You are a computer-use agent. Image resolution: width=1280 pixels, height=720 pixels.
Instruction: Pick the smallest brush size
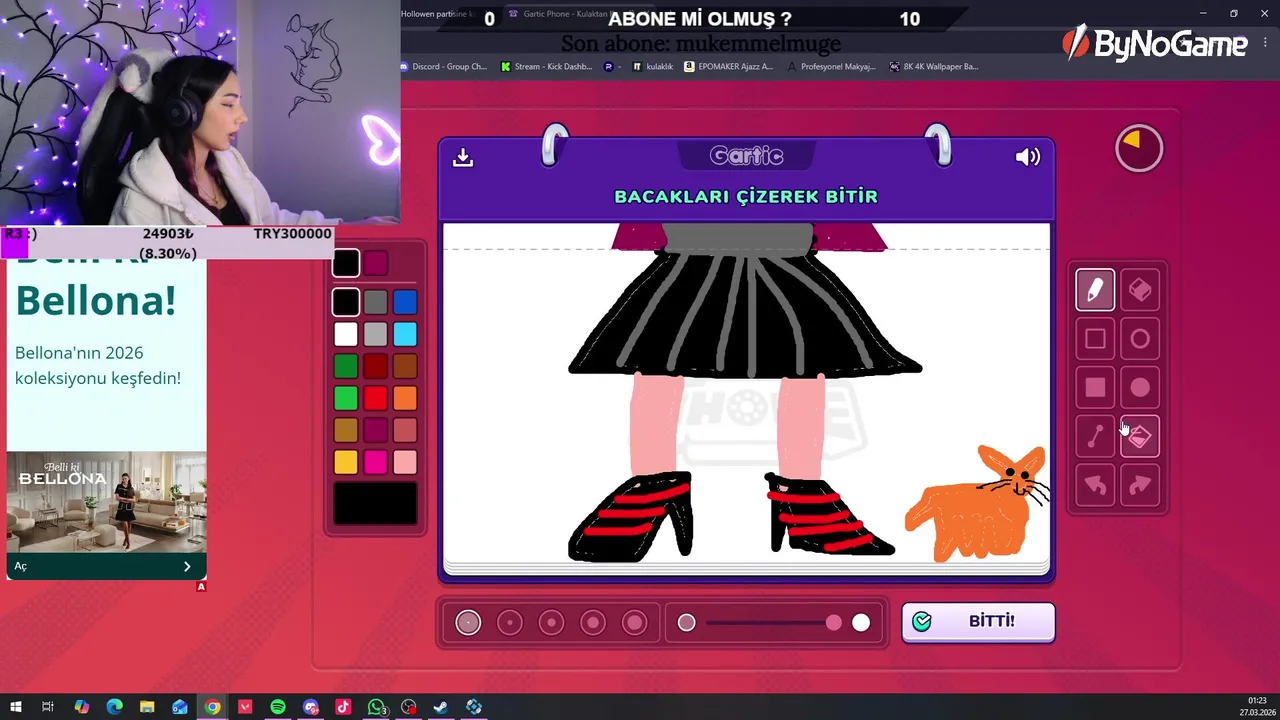[x=468, y=623]
